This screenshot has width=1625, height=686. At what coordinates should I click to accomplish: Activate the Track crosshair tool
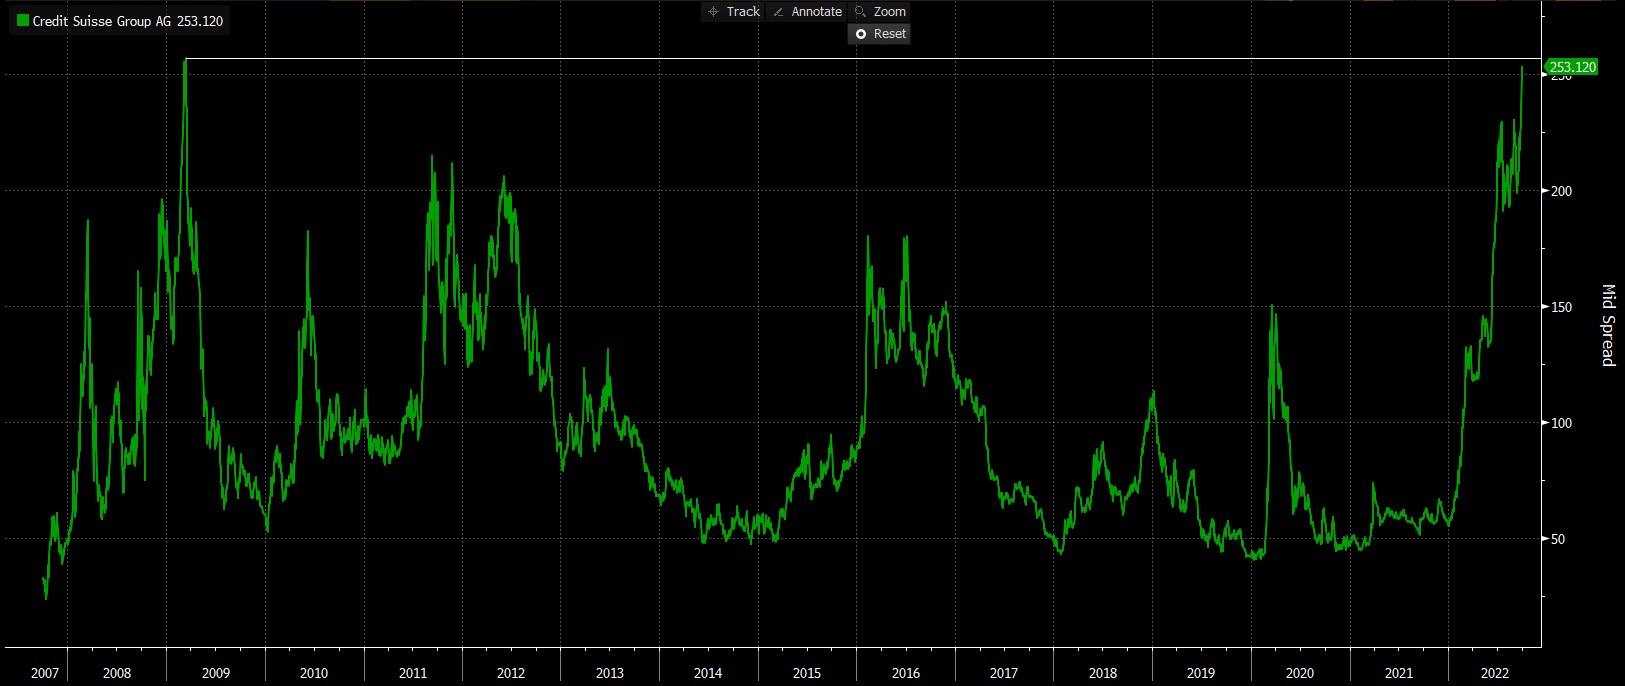tap(734, 12)
